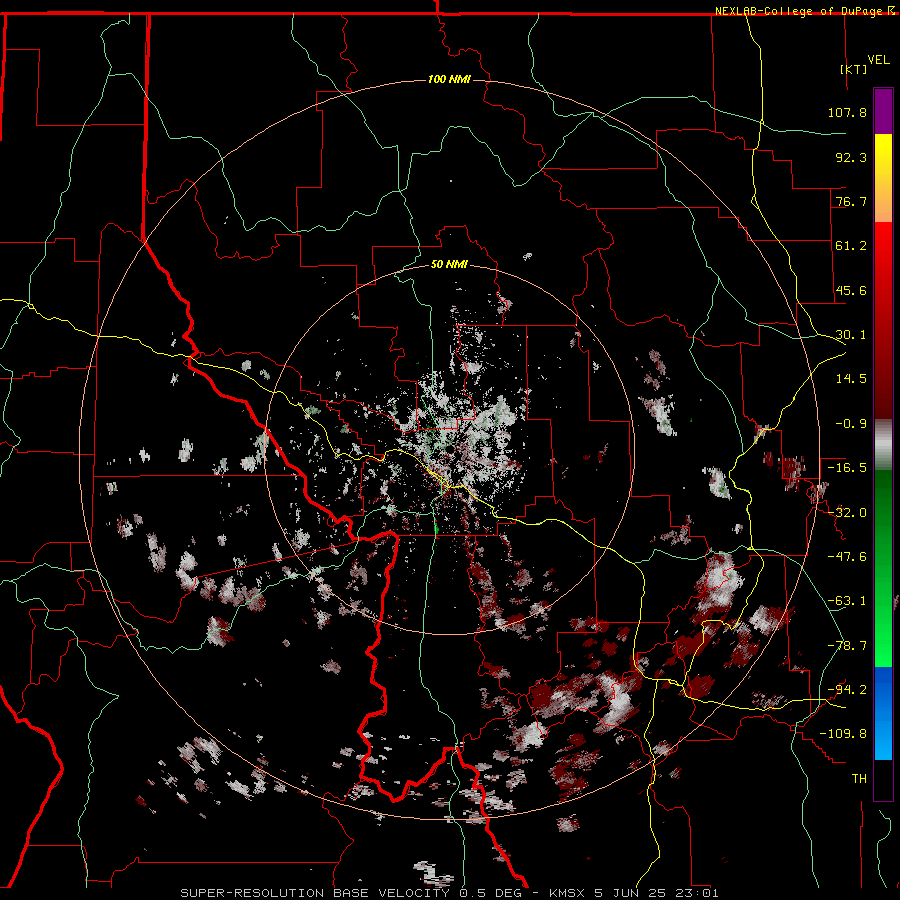Pick the red segment of the color bar
The image size is (900, 900).
883,320
